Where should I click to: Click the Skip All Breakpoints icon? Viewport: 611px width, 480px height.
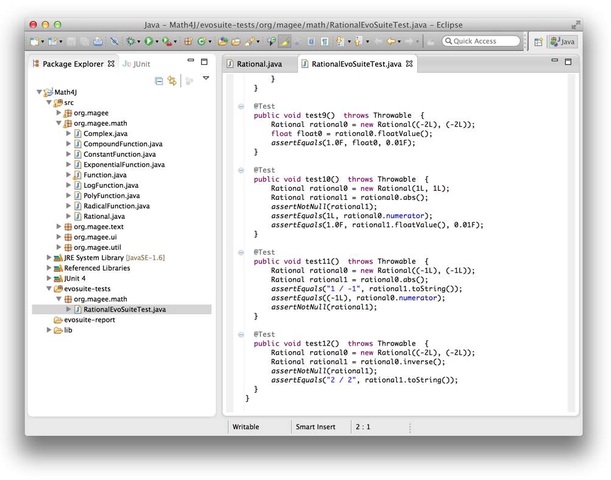click(x=114, y=41)
